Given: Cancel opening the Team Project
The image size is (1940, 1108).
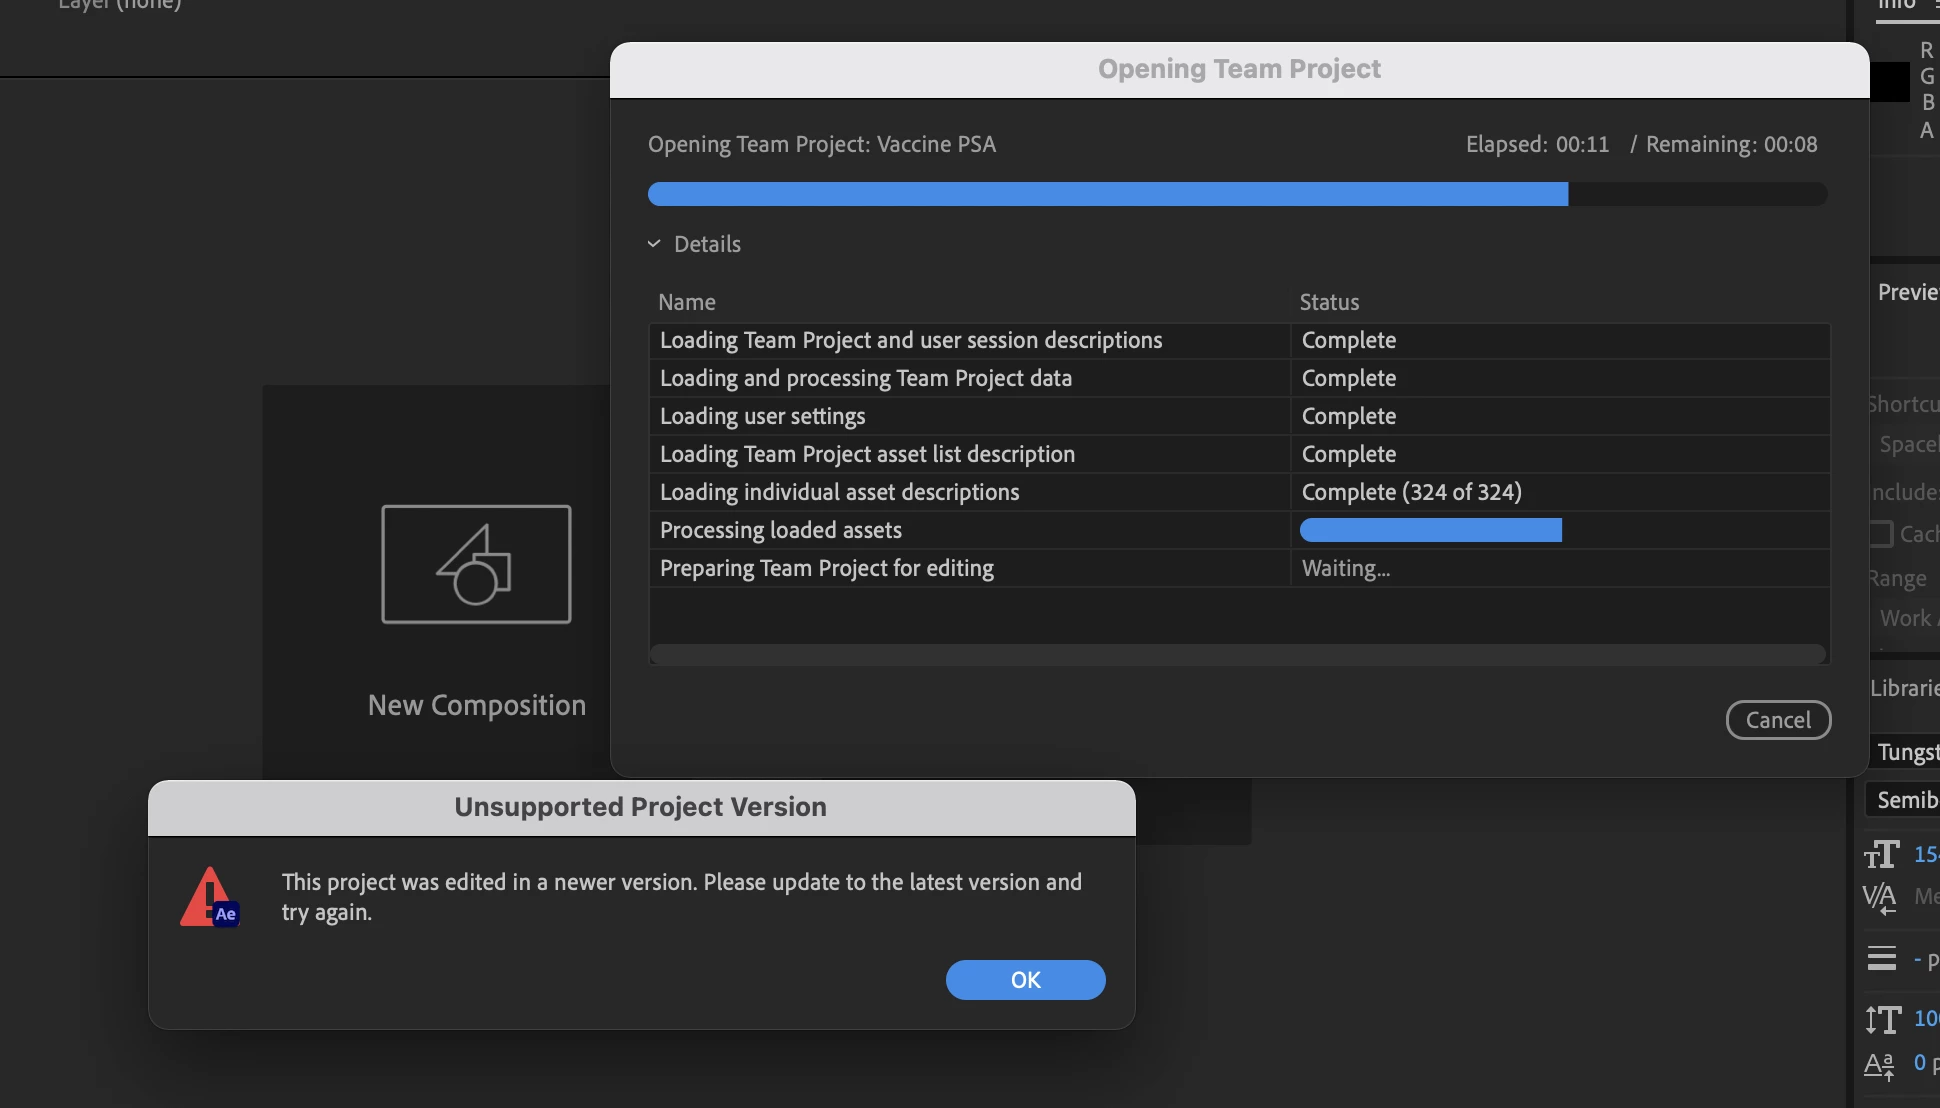Looking at the screenshot, I should point(1777,720).
